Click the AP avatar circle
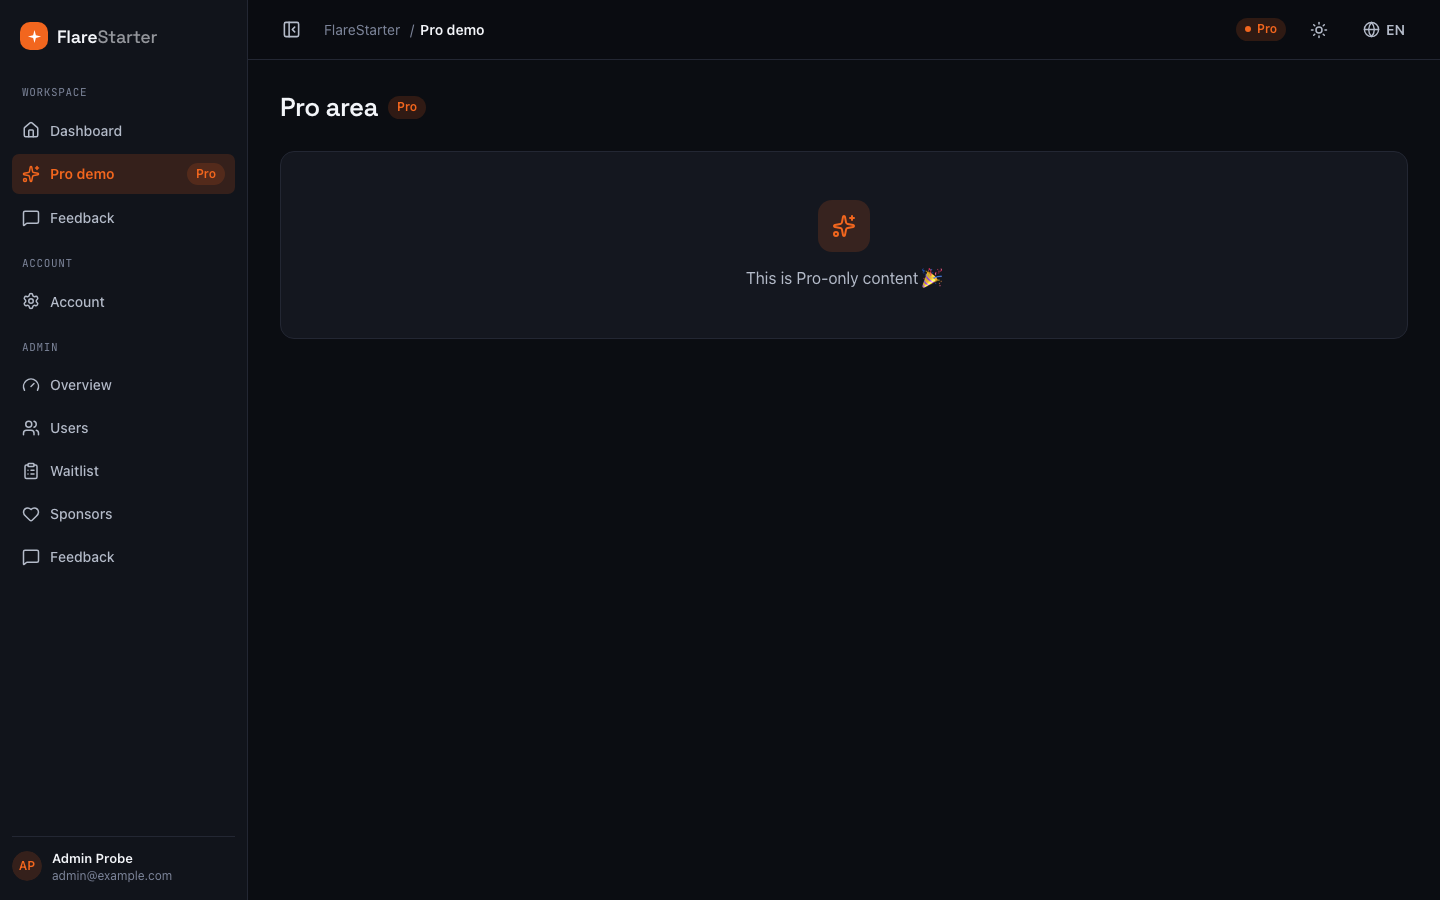This screenshot has height=900, width=1440. tap(27, 866)
